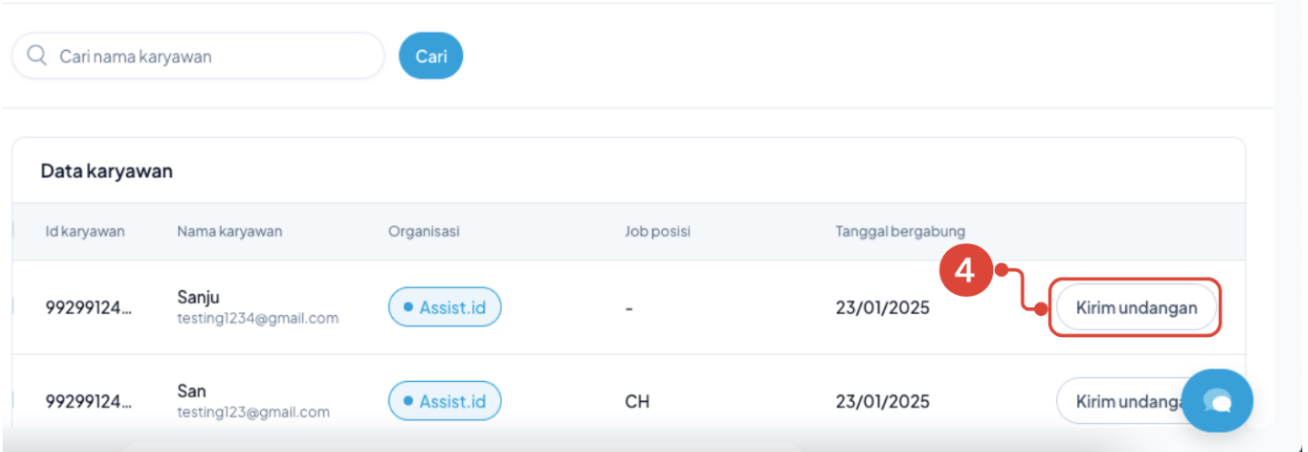Viewport: 1308px width, 452px height.
Task: Select Assist.id badge in San's row
Action: [x=444, y=401]
